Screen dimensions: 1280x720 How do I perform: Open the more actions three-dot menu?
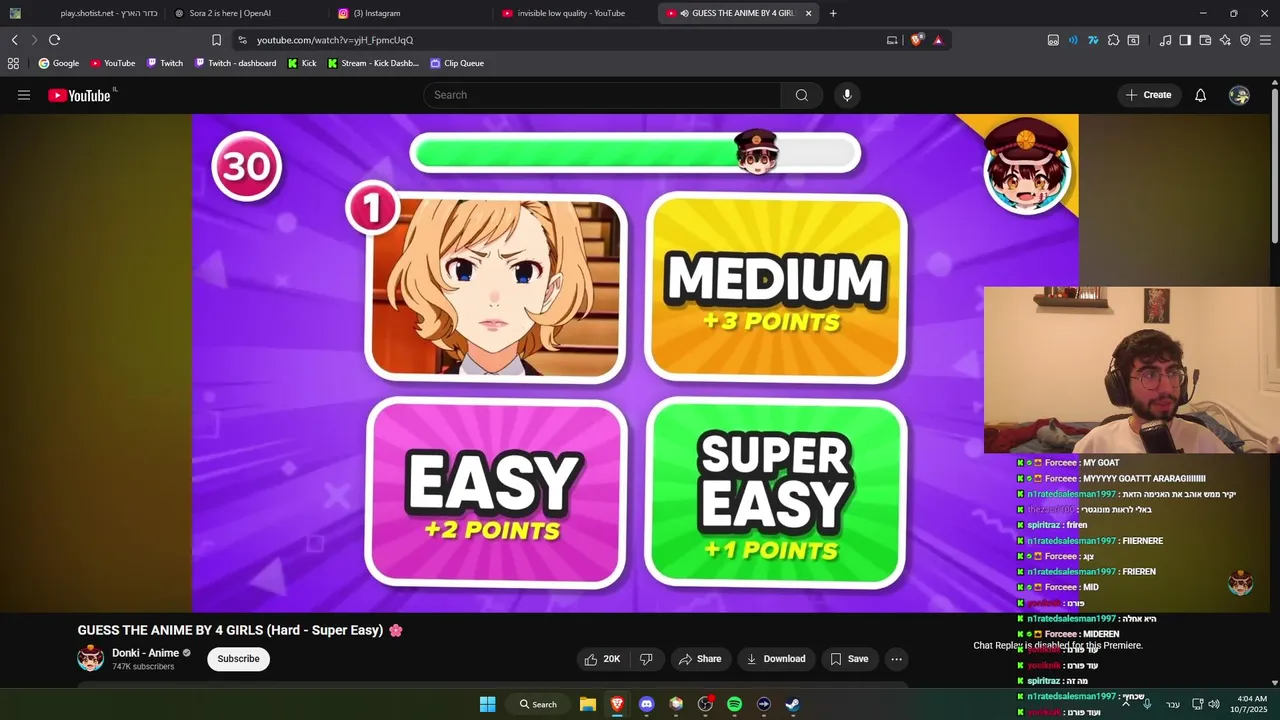pyautogui.click(x=896, y=659)
